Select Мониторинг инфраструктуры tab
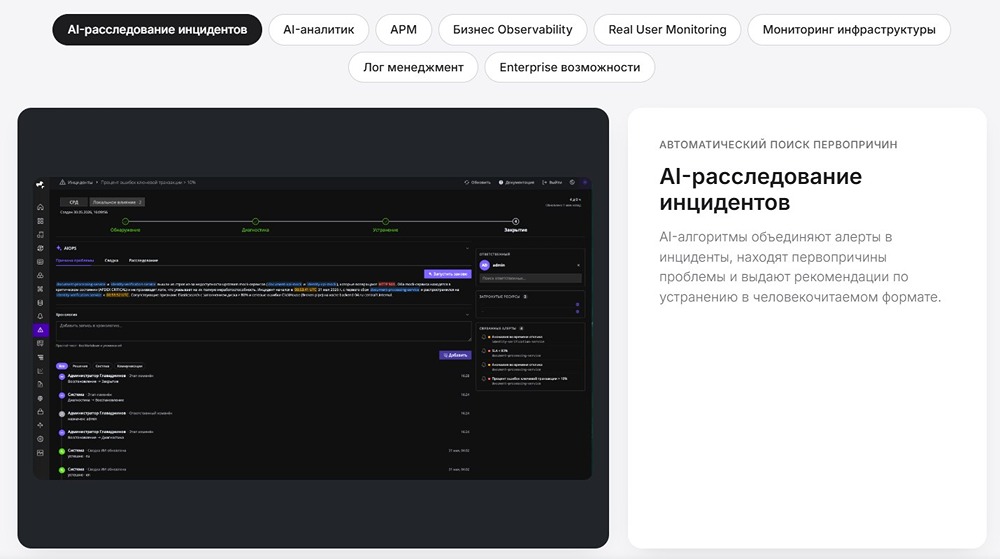1000x559 pixels. tap(849, 29)
